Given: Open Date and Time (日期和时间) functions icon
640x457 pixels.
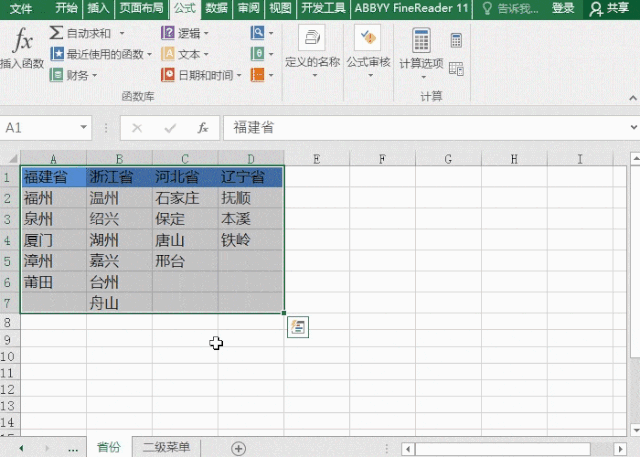Looking at the screenshot, I should 168,75.
